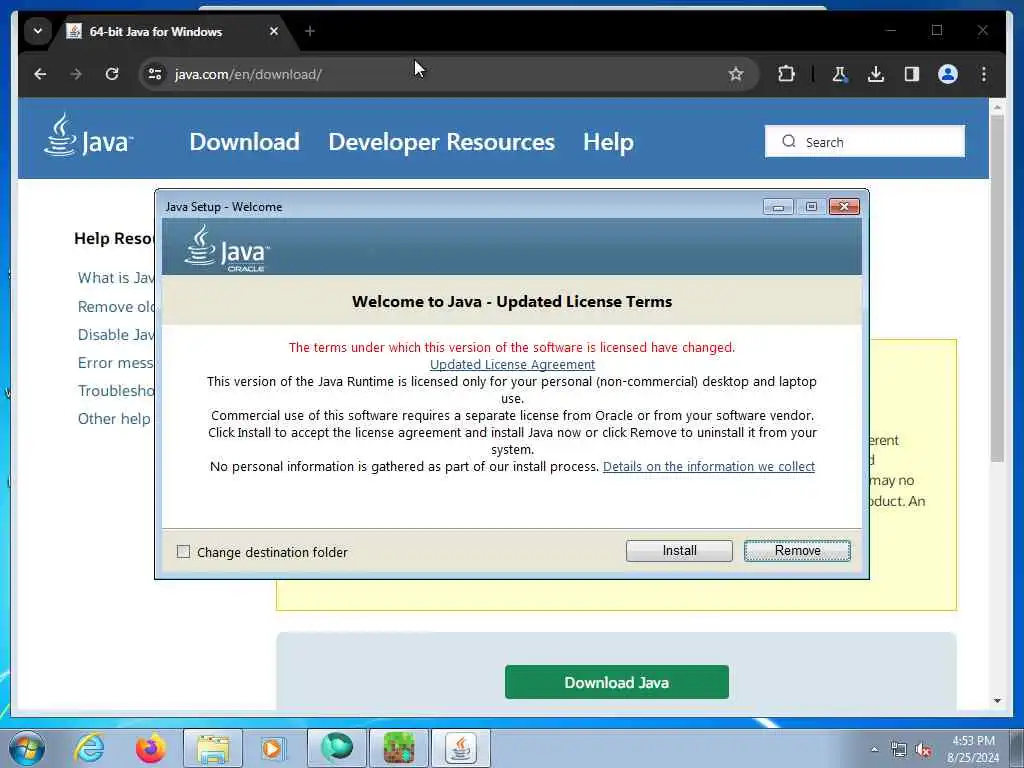1024x768 pixels.
Task: Open the Java installer taskbar icon
Action: 461,748
